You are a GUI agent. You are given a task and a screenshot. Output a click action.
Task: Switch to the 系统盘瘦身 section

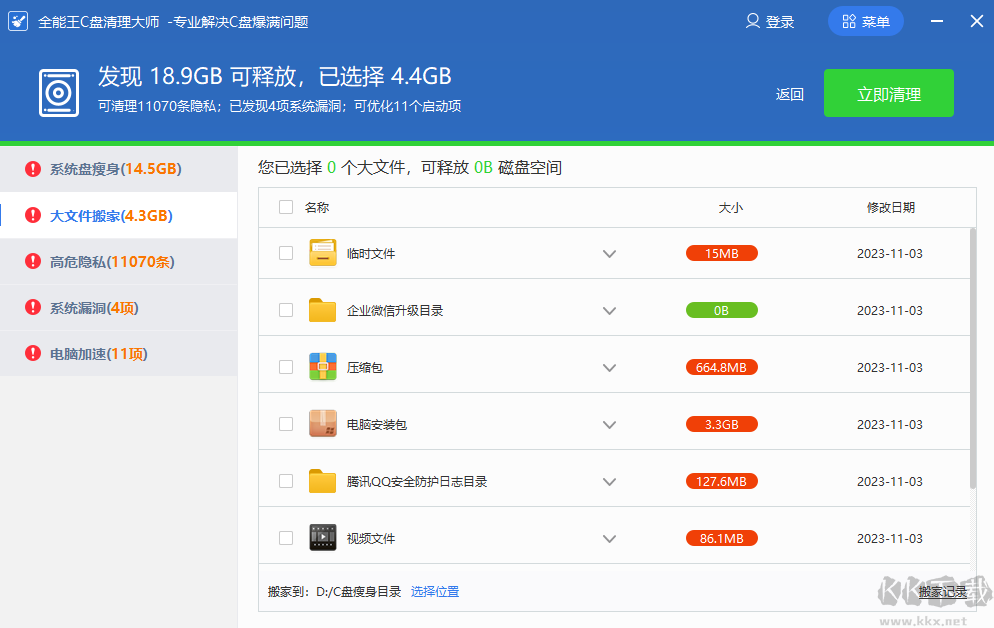[90, 169]
